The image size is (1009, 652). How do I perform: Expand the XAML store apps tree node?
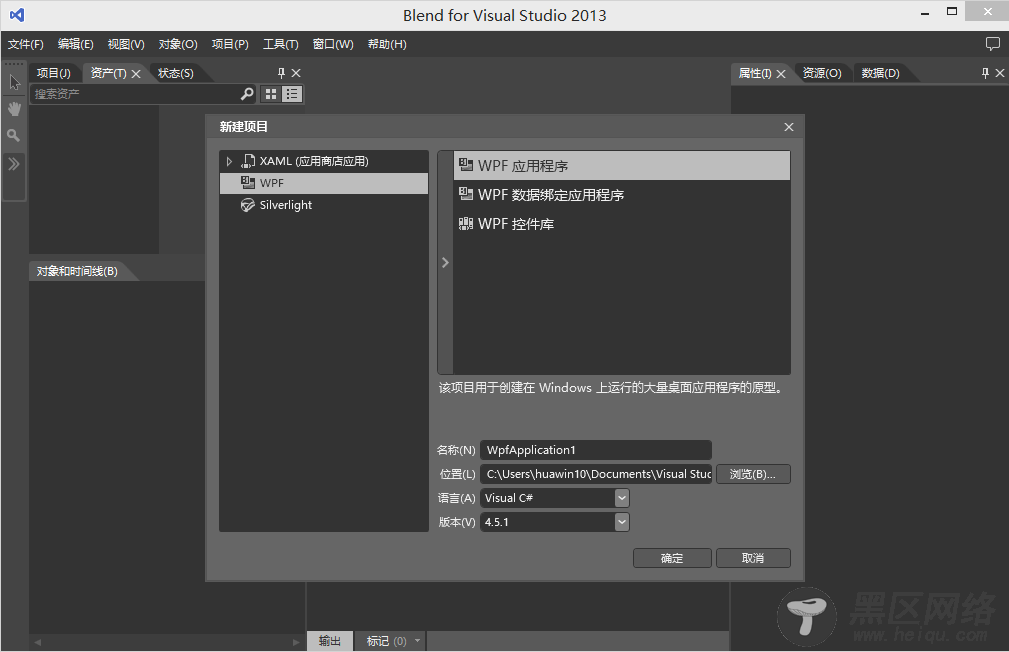pyautogui.click(x=229, y=162)
